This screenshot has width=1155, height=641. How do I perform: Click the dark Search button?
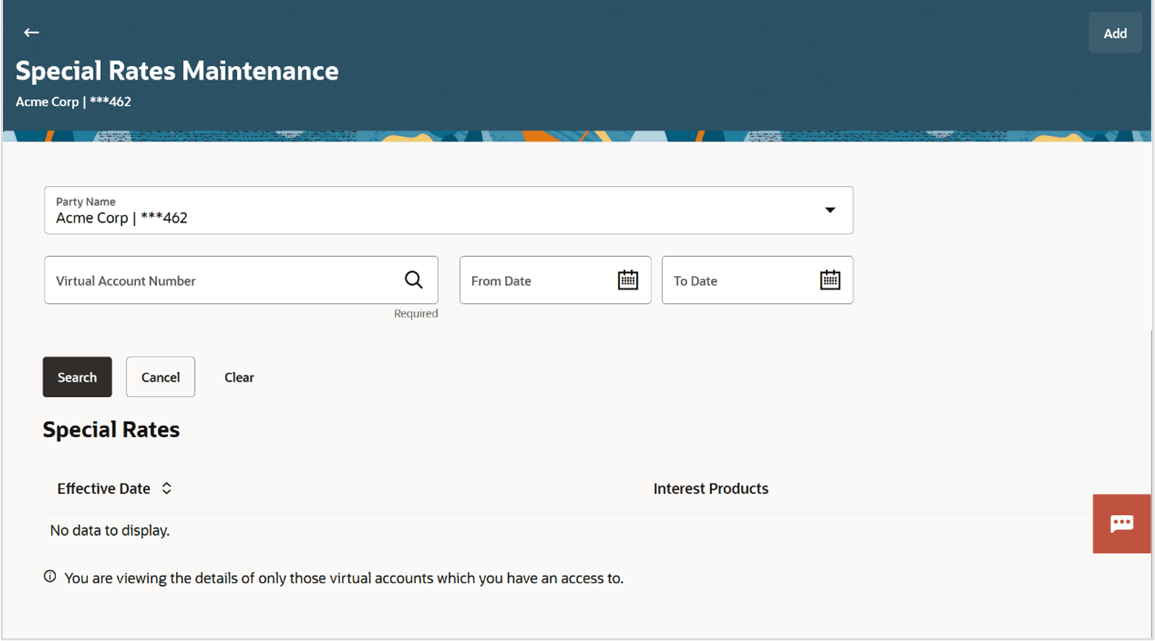[77, 377]
